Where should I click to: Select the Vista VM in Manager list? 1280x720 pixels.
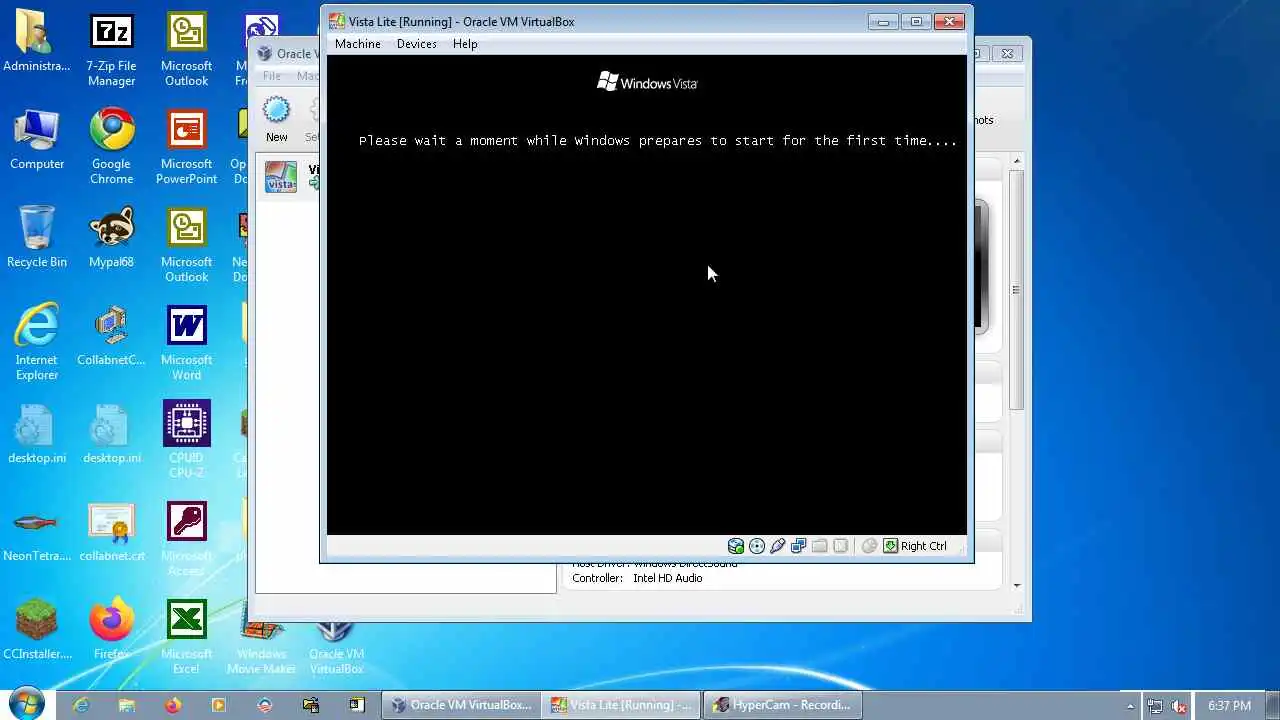[x=290, y=177]
